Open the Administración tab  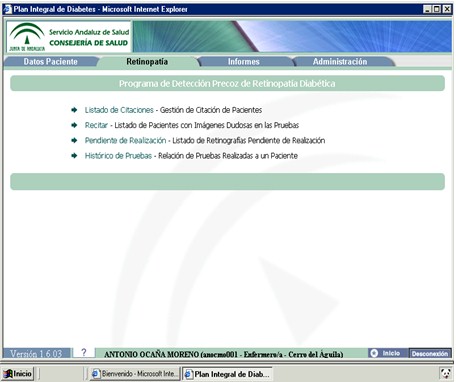pyautogui.click(x=340, y=62)
